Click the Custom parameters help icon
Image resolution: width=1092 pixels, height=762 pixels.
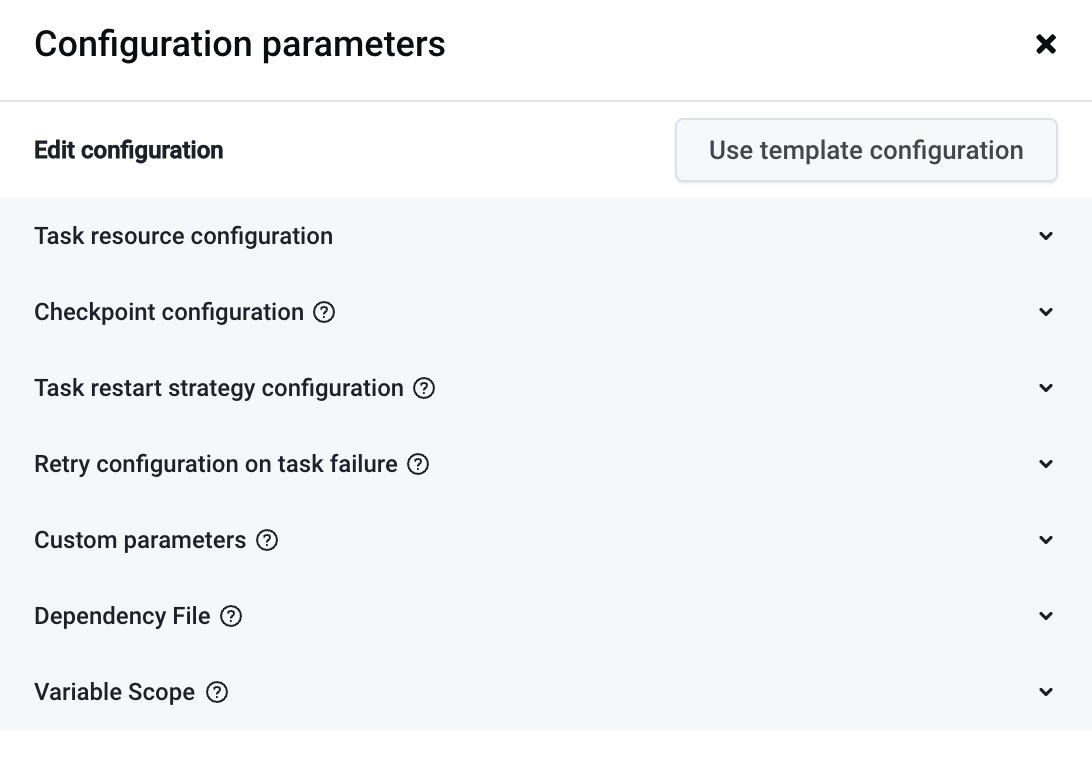(267, 540)
